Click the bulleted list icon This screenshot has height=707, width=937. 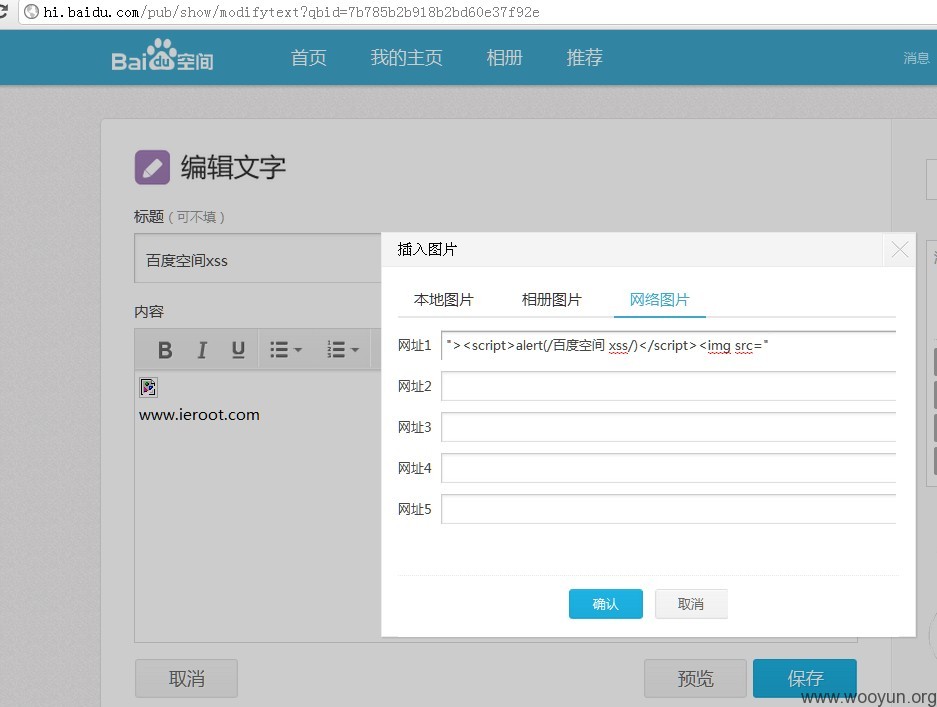[x=279, y=350]
